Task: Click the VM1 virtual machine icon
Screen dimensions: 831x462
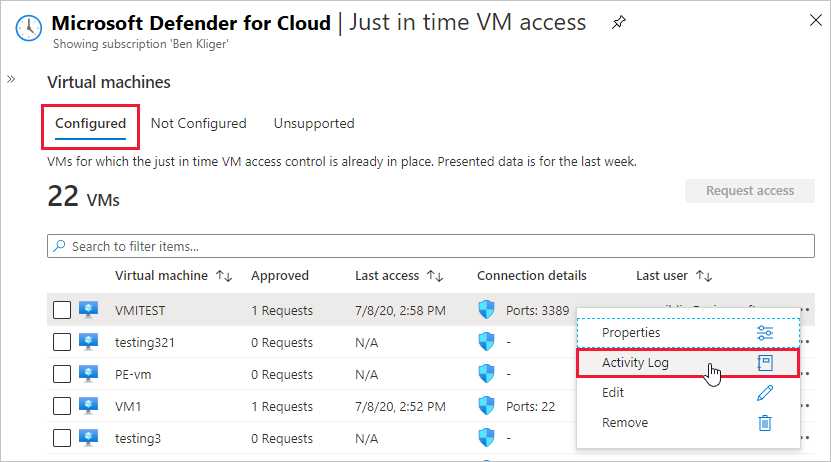Action: pos(87,407)
